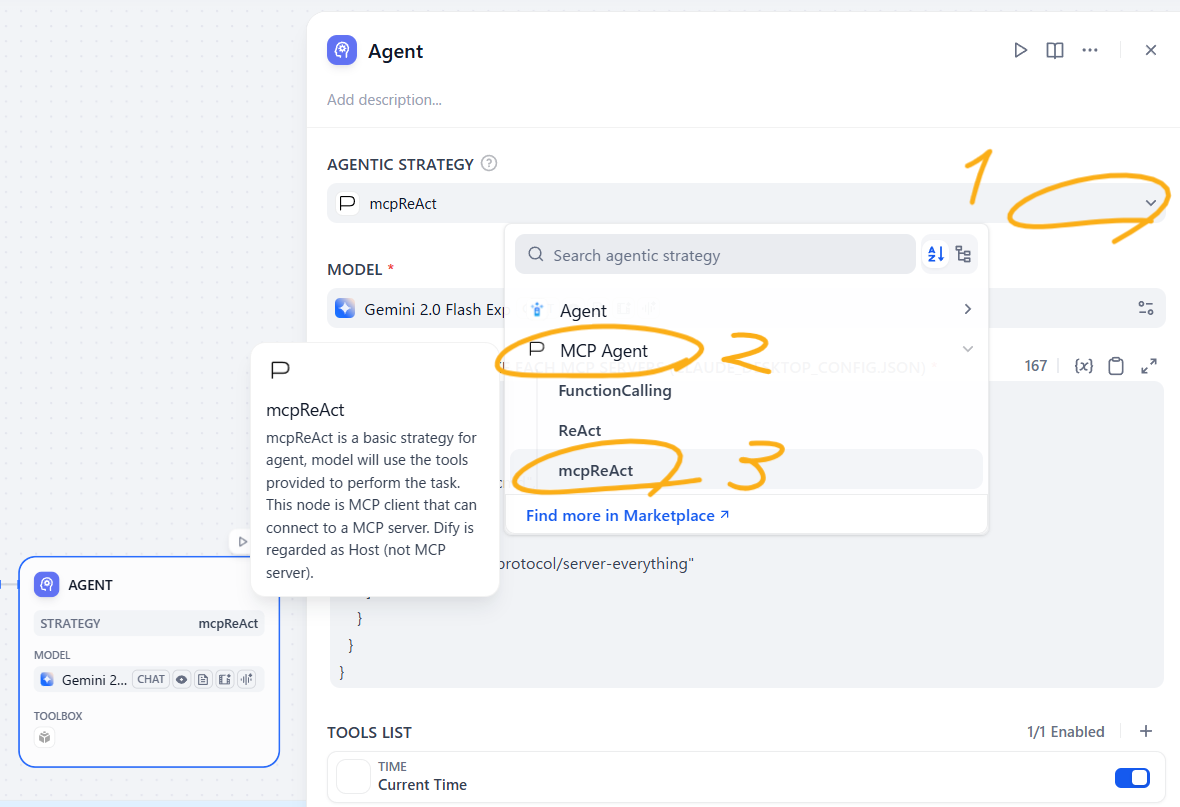Toggle the Current Time tool switch
The width and height of the screenshot is (1180, 807).
pos(1132,777)
